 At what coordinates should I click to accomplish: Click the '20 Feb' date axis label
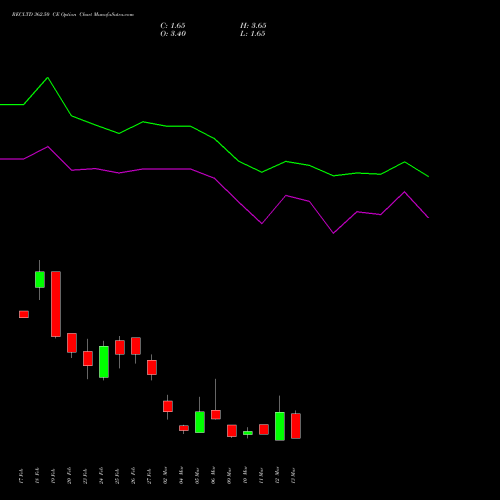coord(69,476)
